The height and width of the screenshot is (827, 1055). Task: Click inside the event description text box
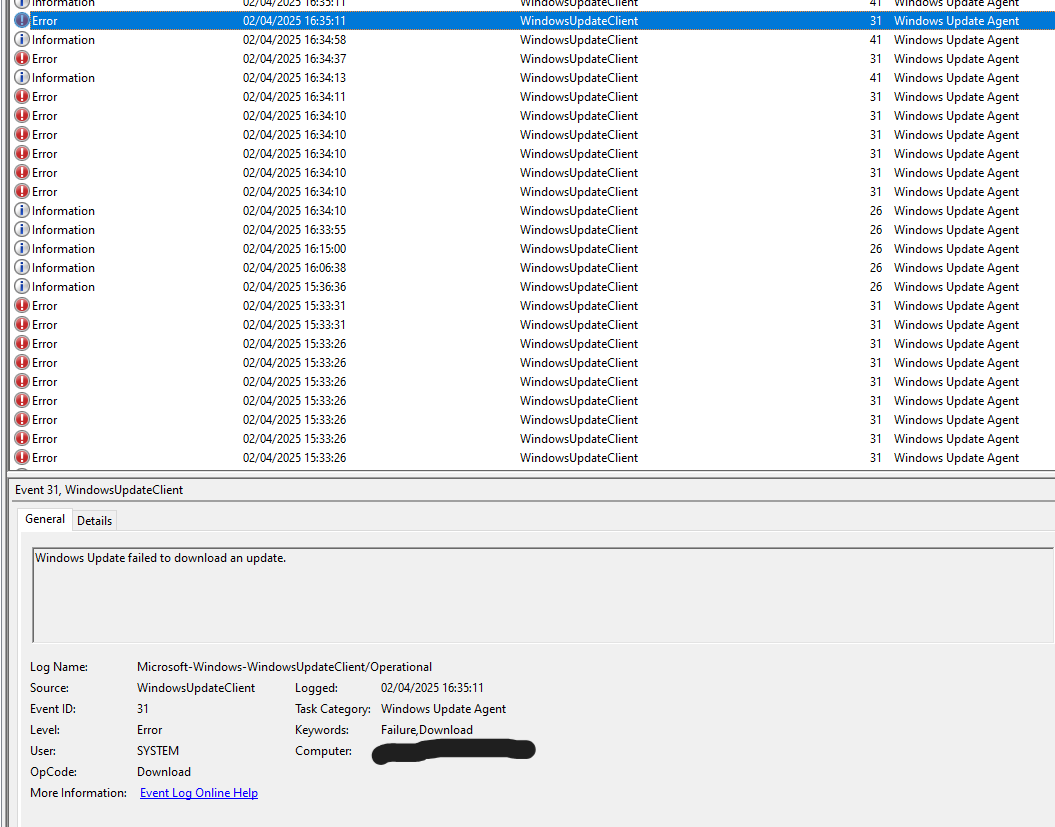pyautogui.click(x=542, y=595)
